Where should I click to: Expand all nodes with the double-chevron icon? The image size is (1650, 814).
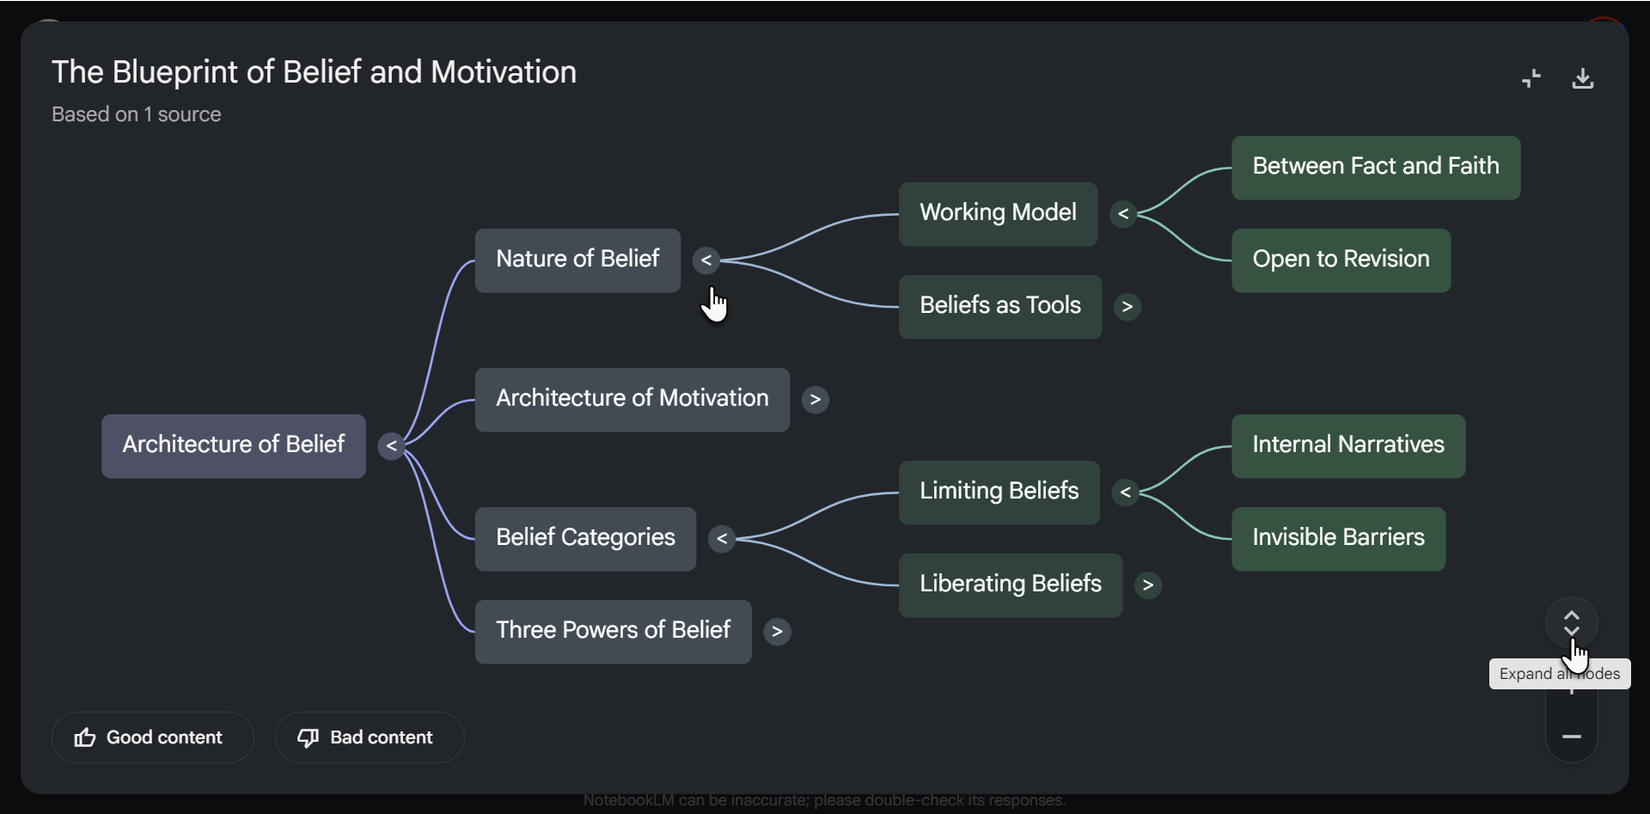click(x=1571, y=622)
